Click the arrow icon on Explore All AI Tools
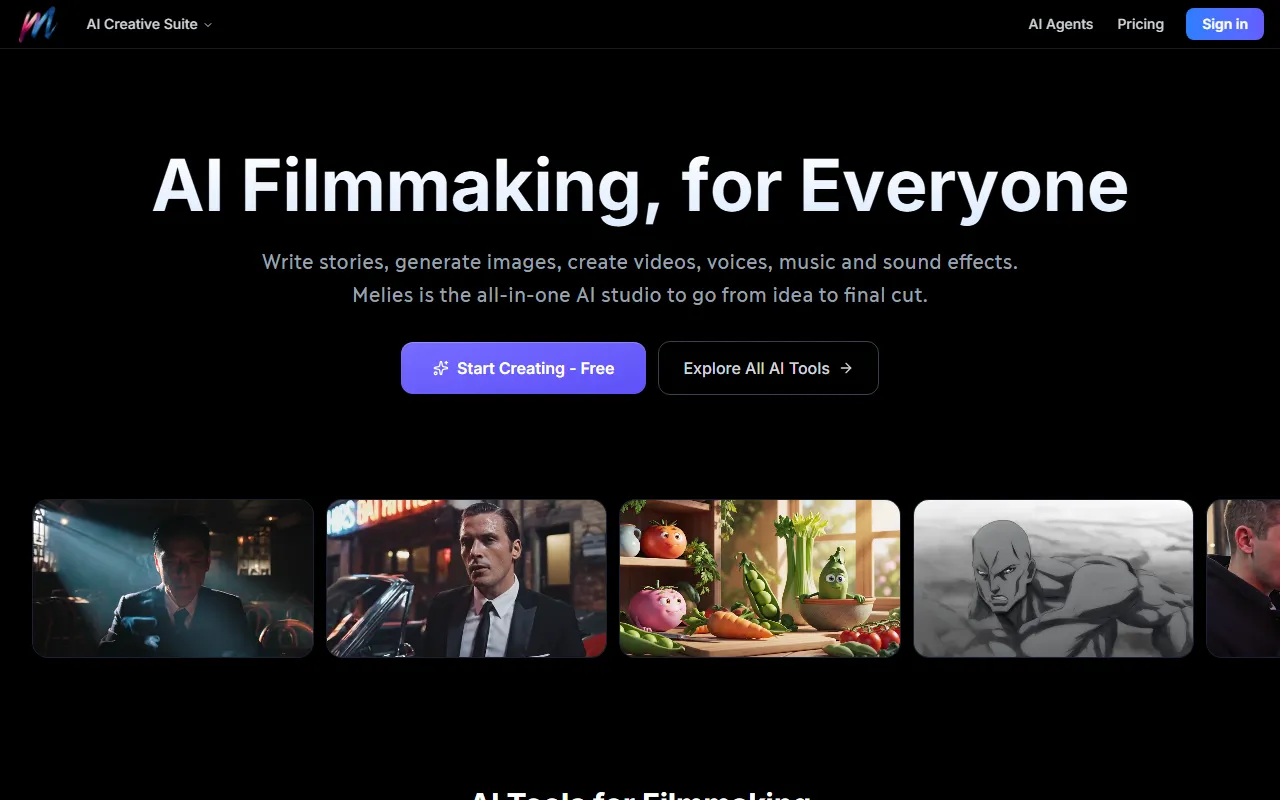This screenshot has height=800, width=1280. point(846,368)
